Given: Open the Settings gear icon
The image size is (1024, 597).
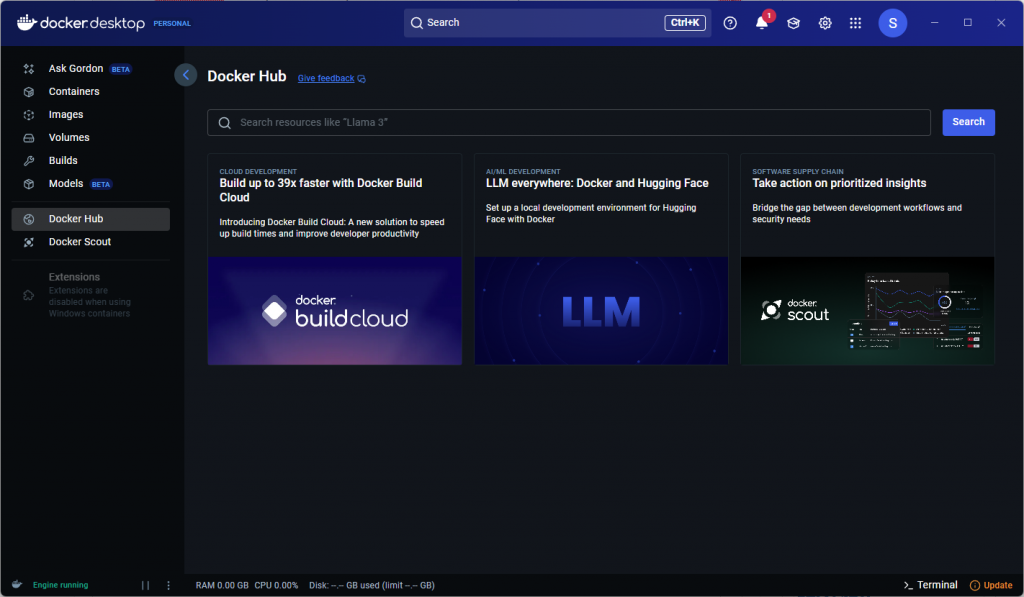Looking at the screenshot, I should tap(825, 23).
